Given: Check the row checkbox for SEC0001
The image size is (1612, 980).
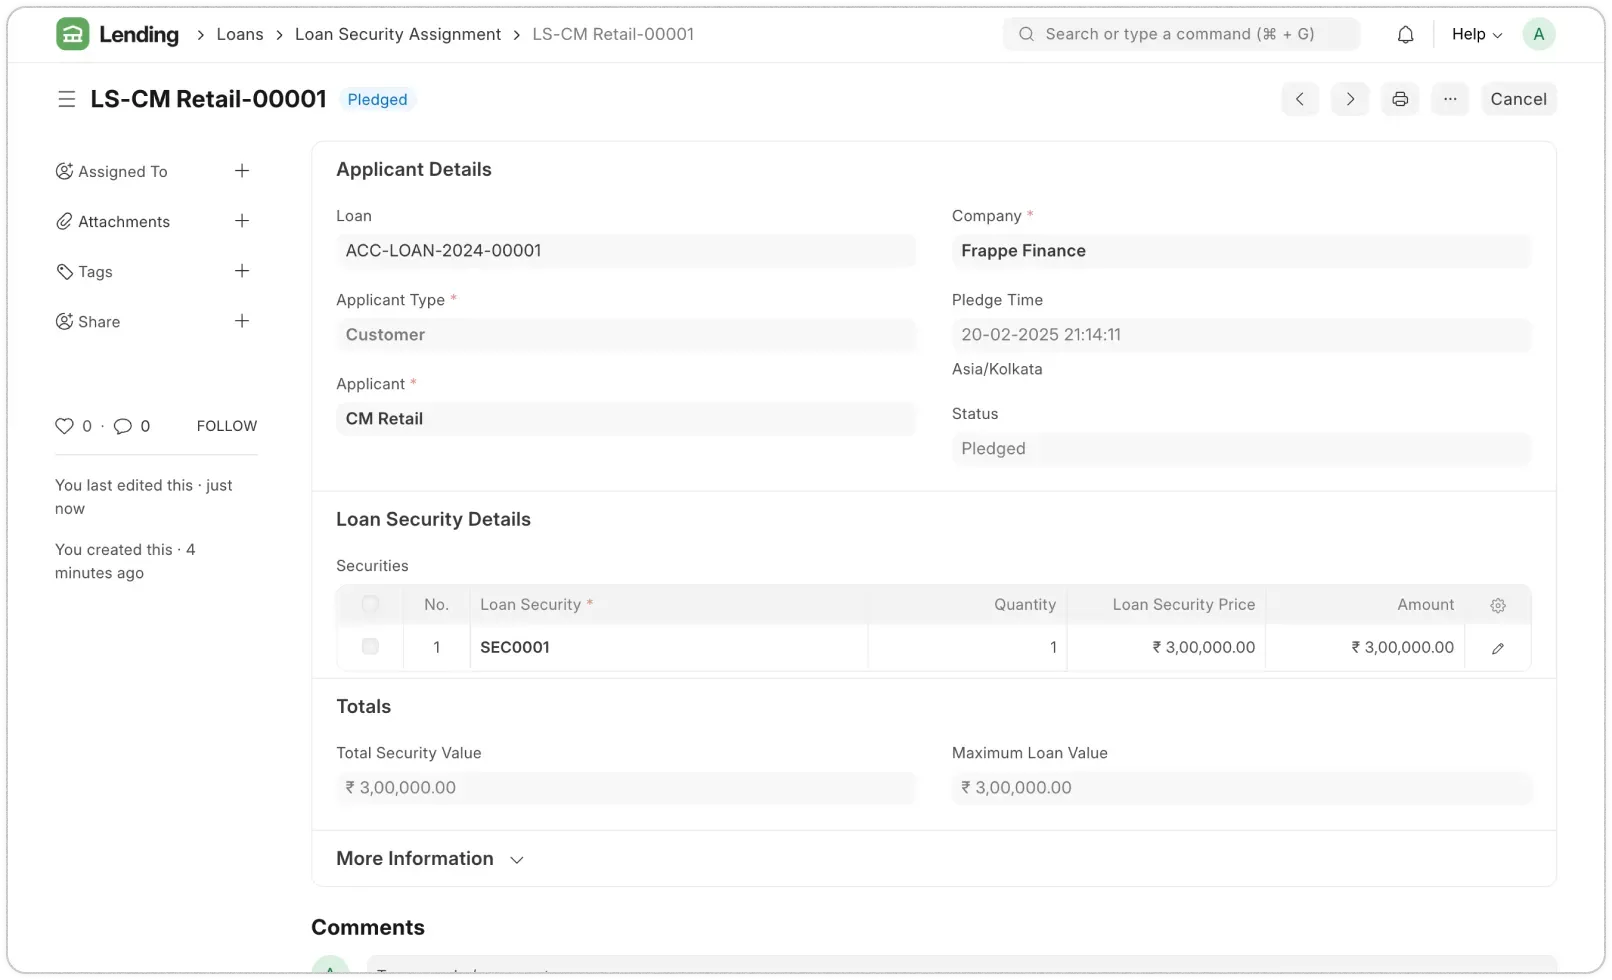Looking at the screenshot, I should [x=370, y=647].
